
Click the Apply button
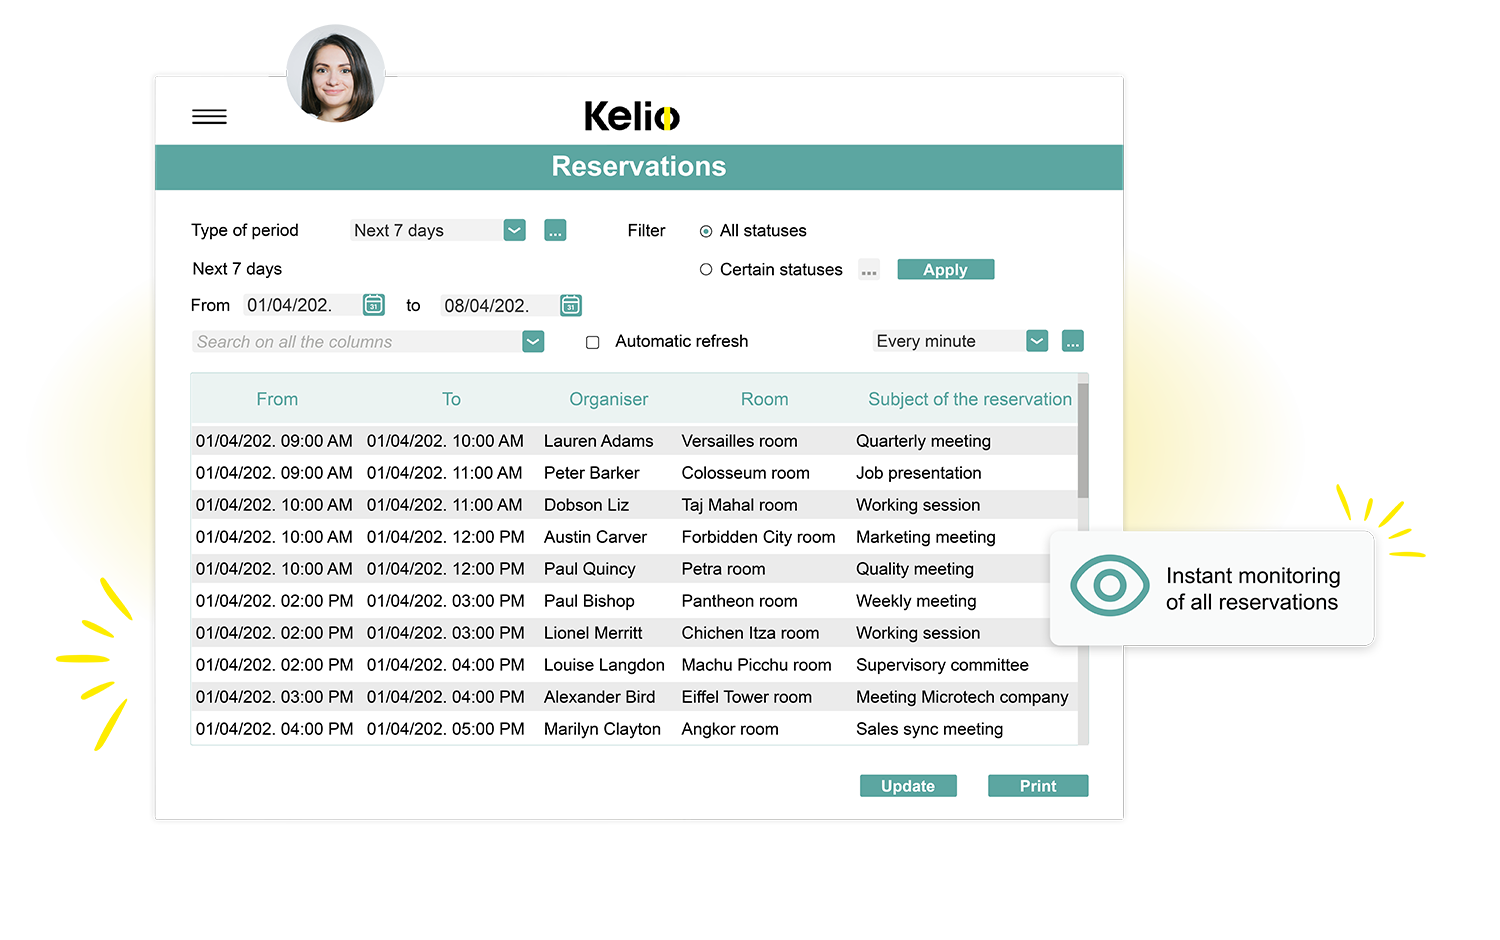pos(945,270)
